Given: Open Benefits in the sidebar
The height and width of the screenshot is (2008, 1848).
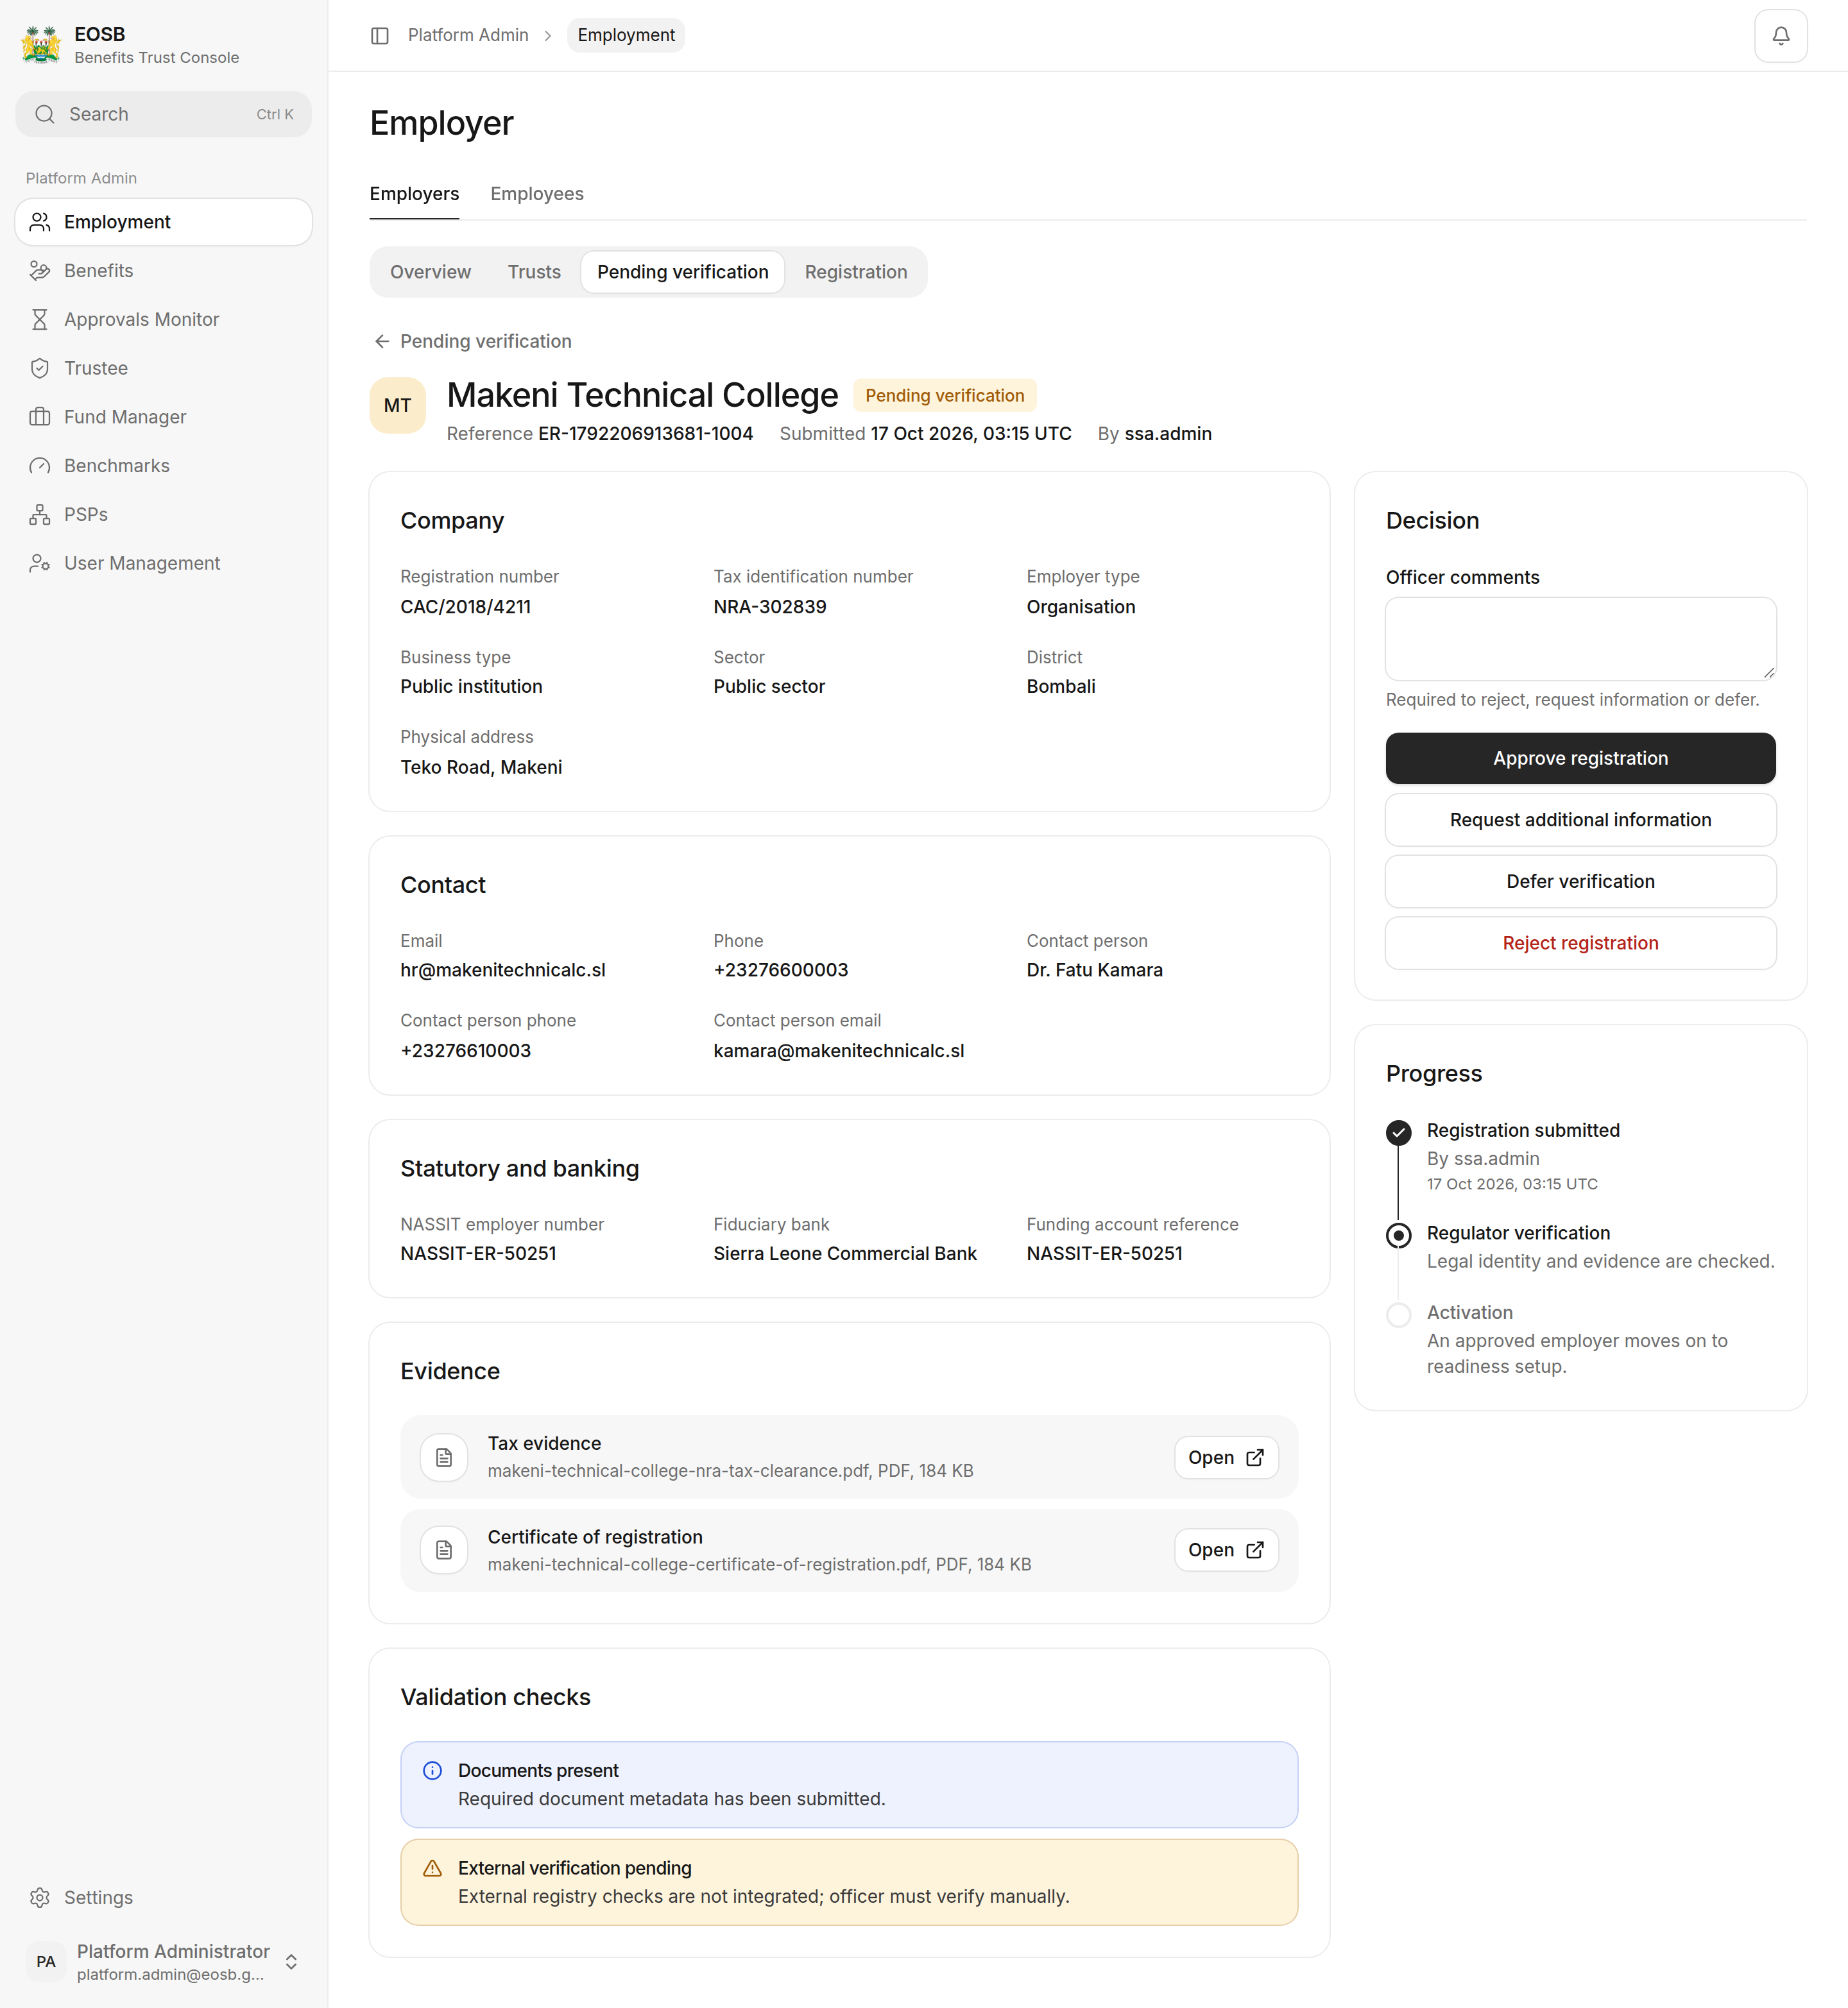Looking at the screenshot, I should click(x=164, y=271).
